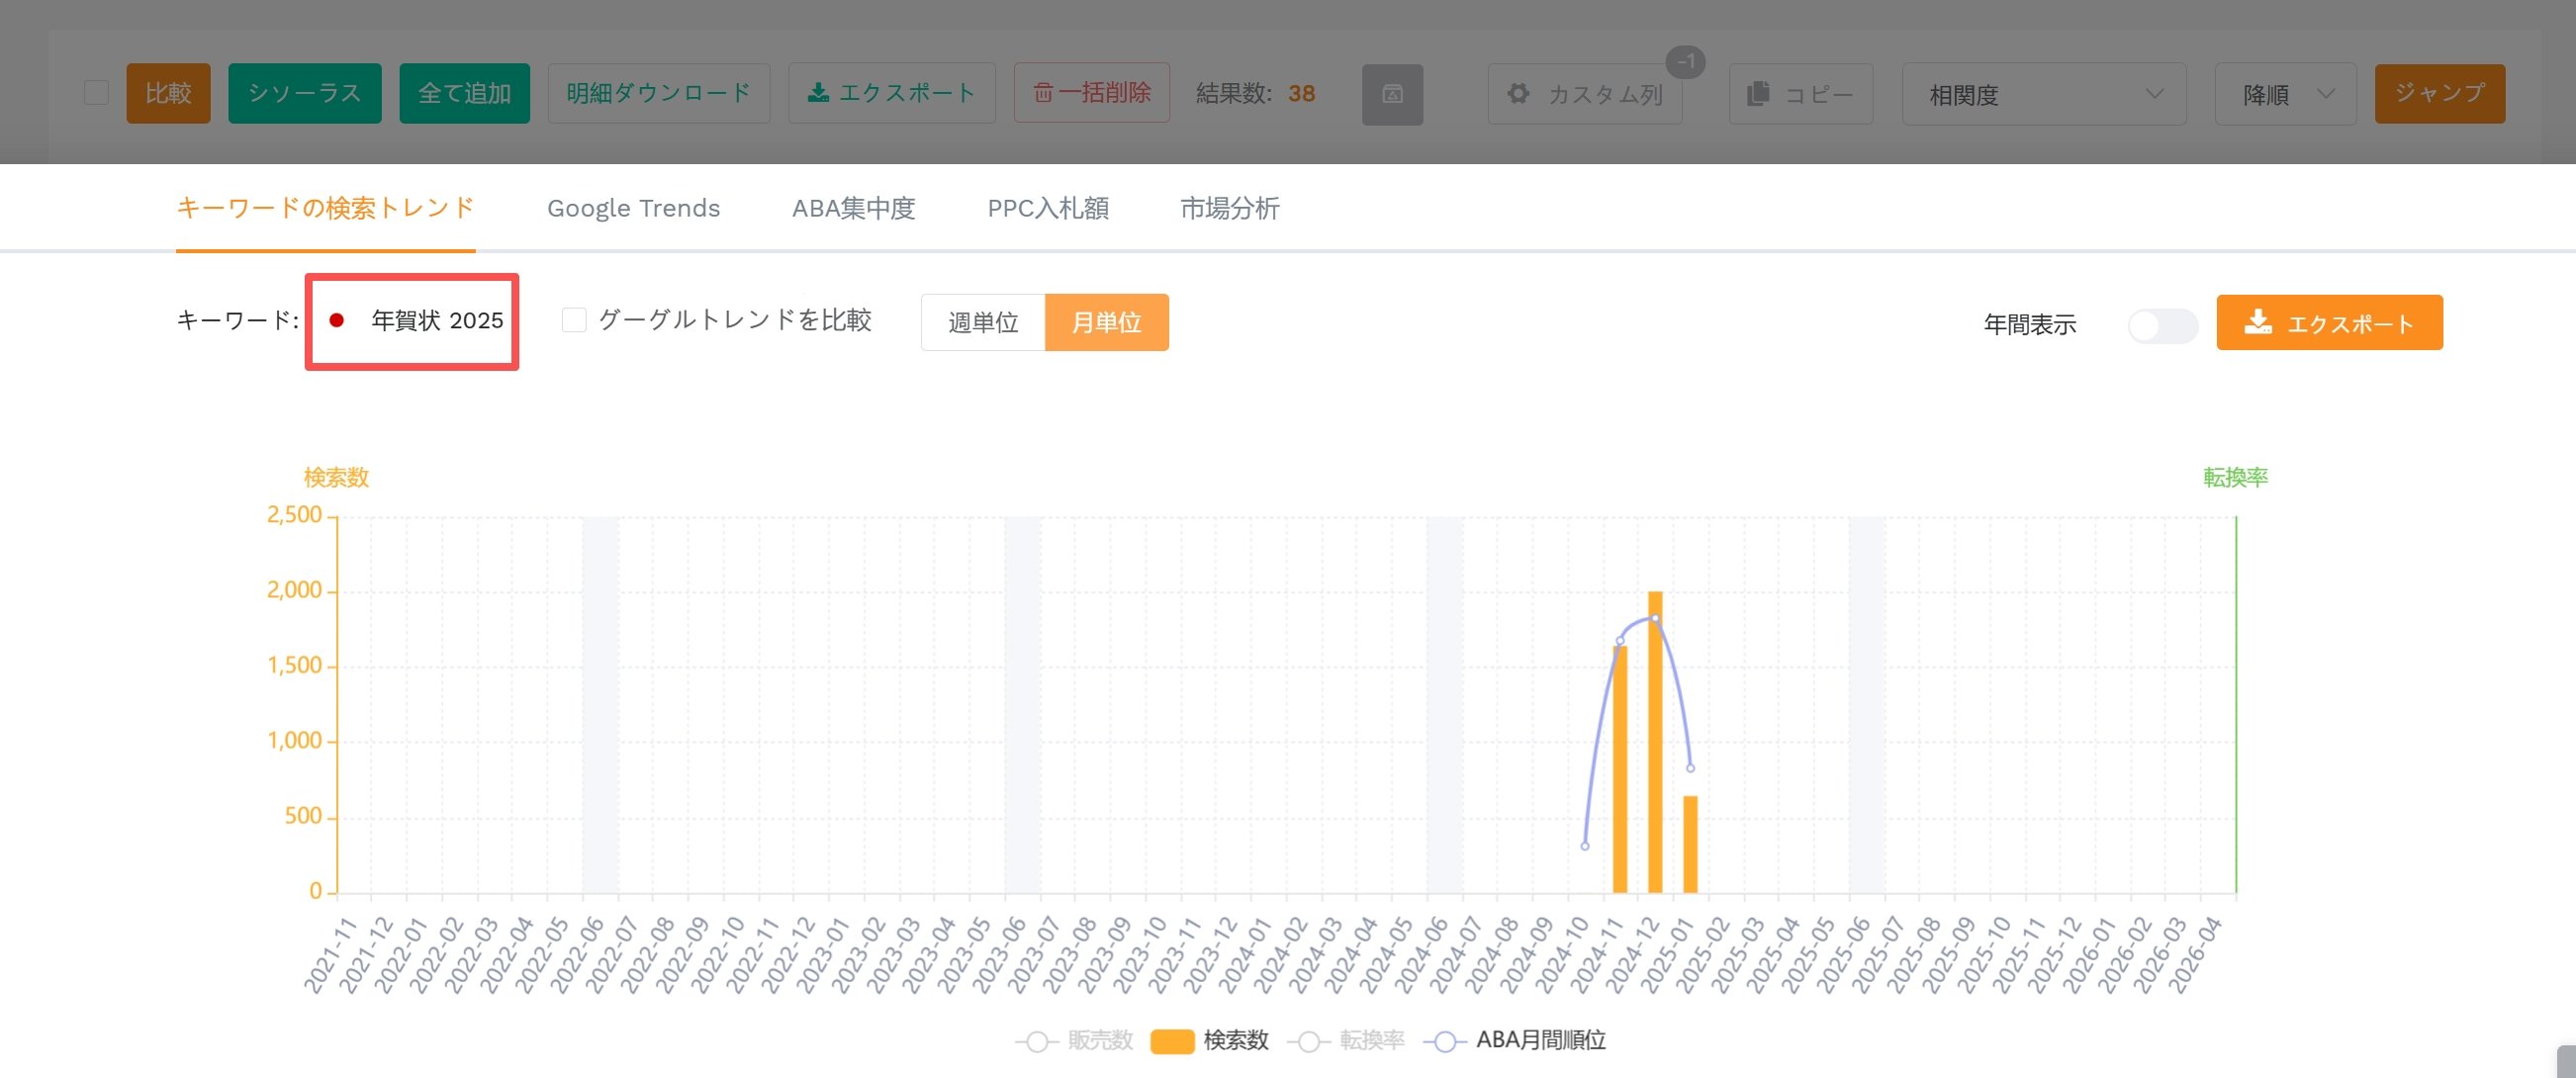This screenshot has width=2576, height=1078.
Task: Tick the select-all checkbox beside 比較
Action: pos(96,93)
